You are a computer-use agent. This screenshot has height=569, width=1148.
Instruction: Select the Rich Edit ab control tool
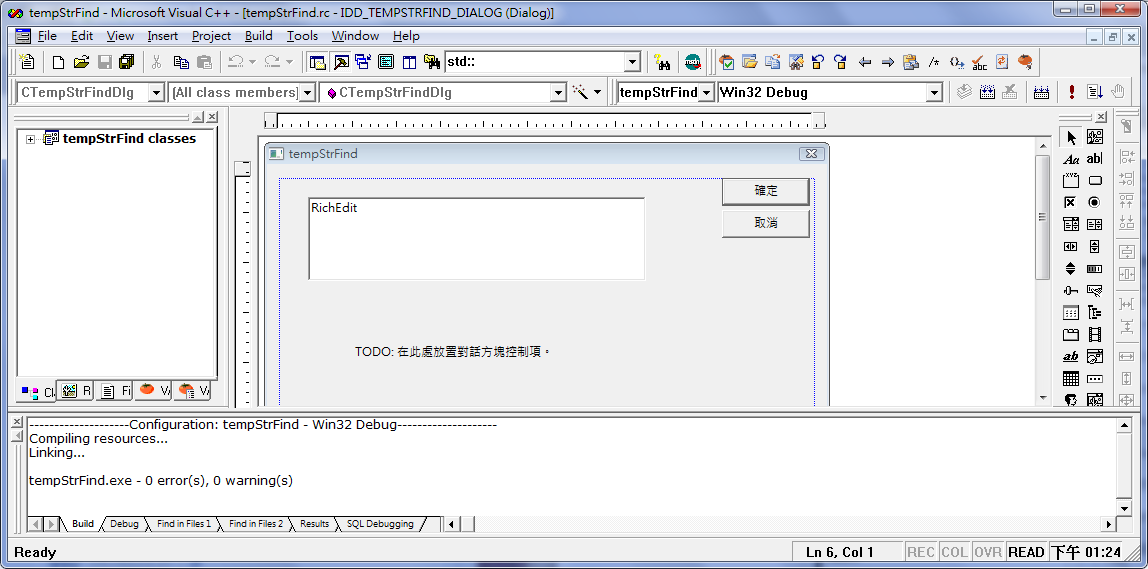click(1071, 357)
